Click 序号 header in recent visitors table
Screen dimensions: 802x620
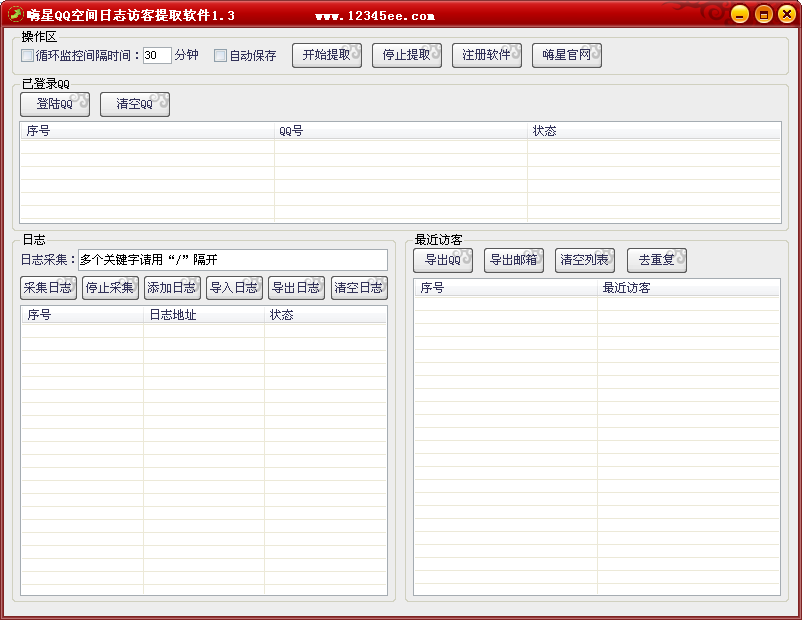(506, 288)
